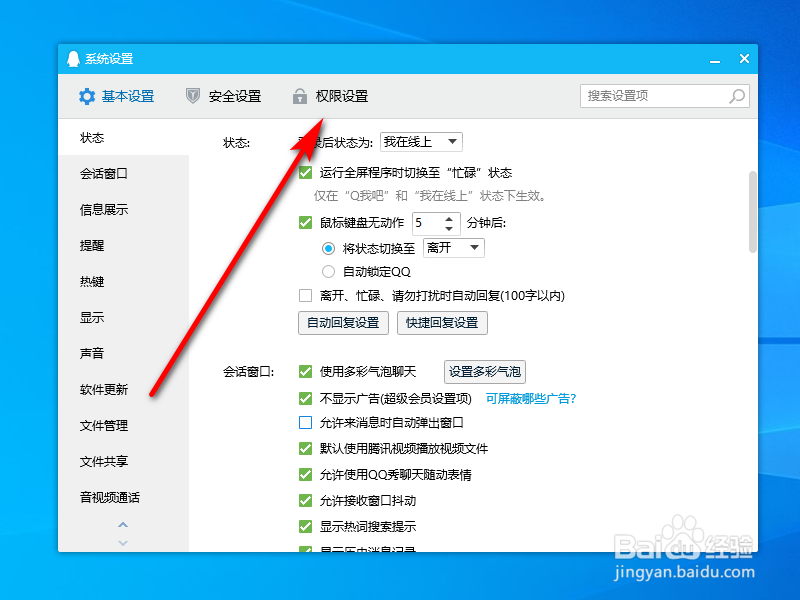Open the 基本设置 tab
The width and height of the screenshot is (800, 600).
click(117, 96)
